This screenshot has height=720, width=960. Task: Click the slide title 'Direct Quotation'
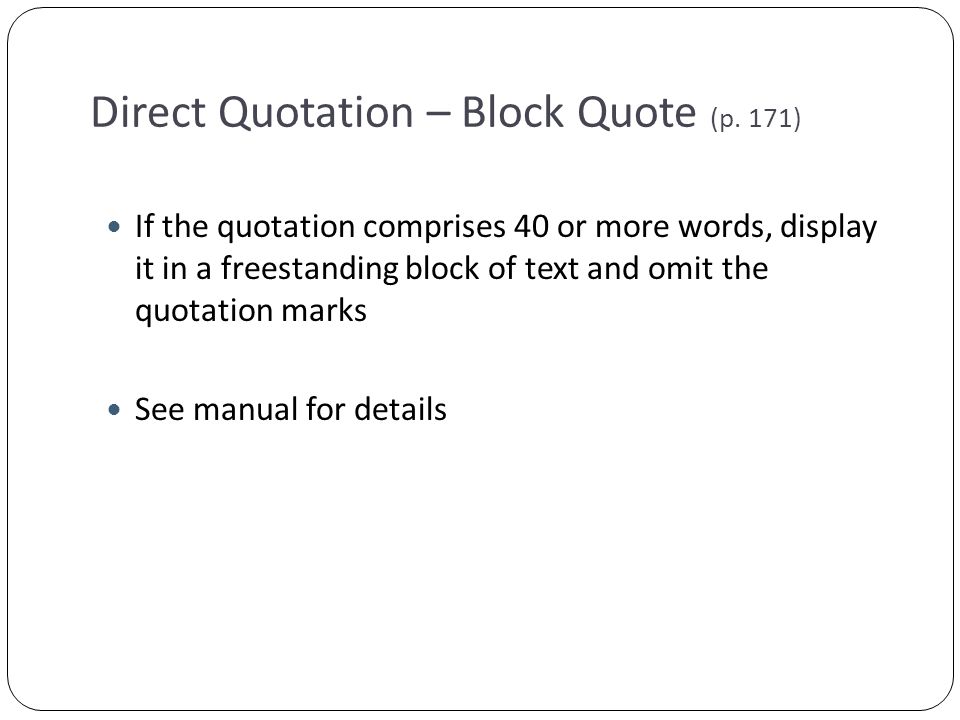[252, 113]
